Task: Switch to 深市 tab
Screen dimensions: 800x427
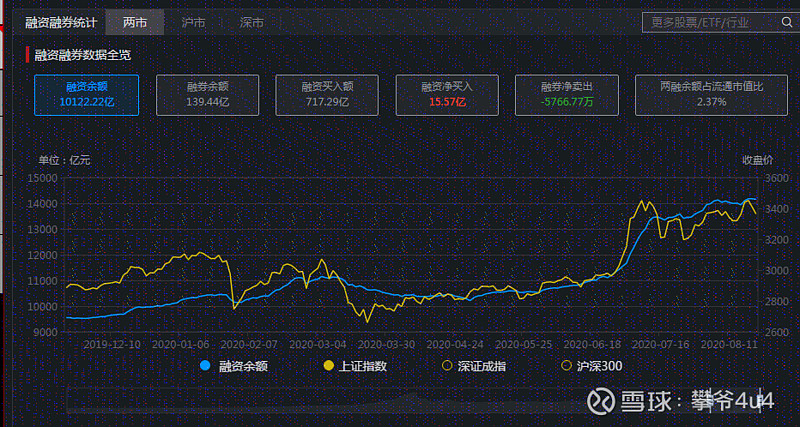Action: pos(252,22)
